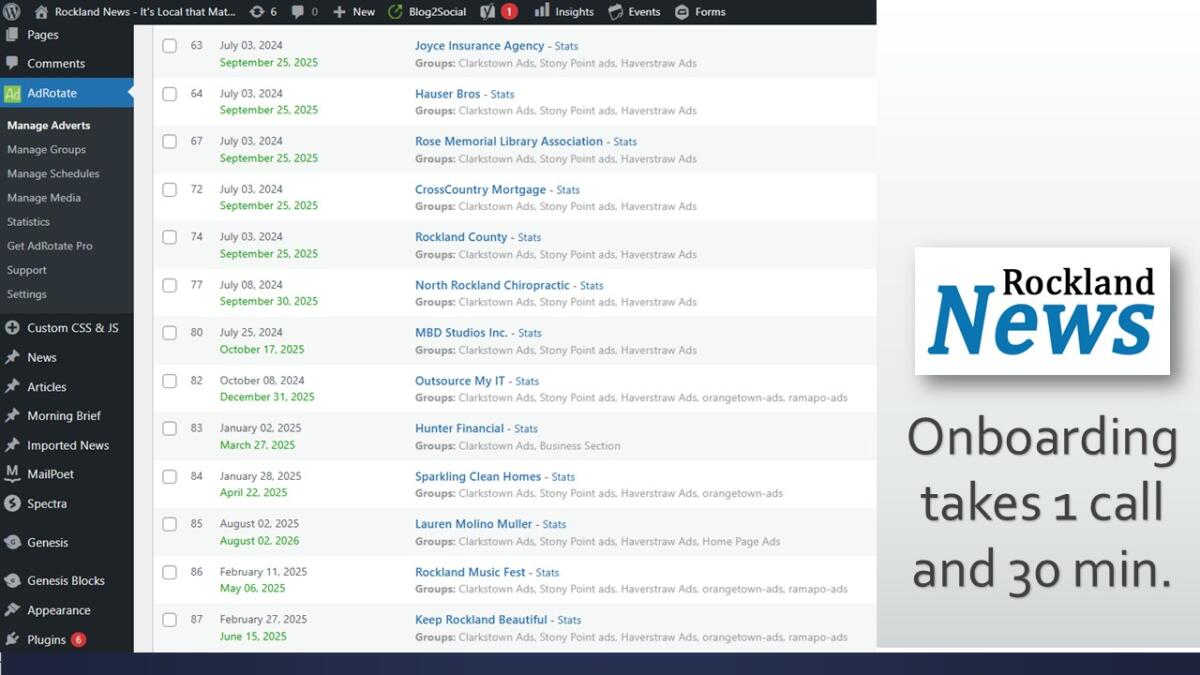Open AdRotate Support page
1200x675 pixels.
pyautogui.click(x=27, y=270)
